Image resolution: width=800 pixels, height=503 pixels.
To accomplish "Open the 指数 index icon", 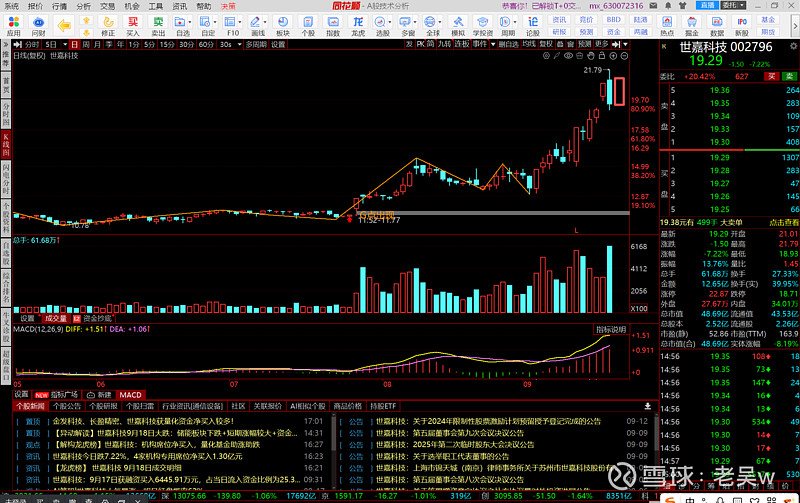I will 333,25.
